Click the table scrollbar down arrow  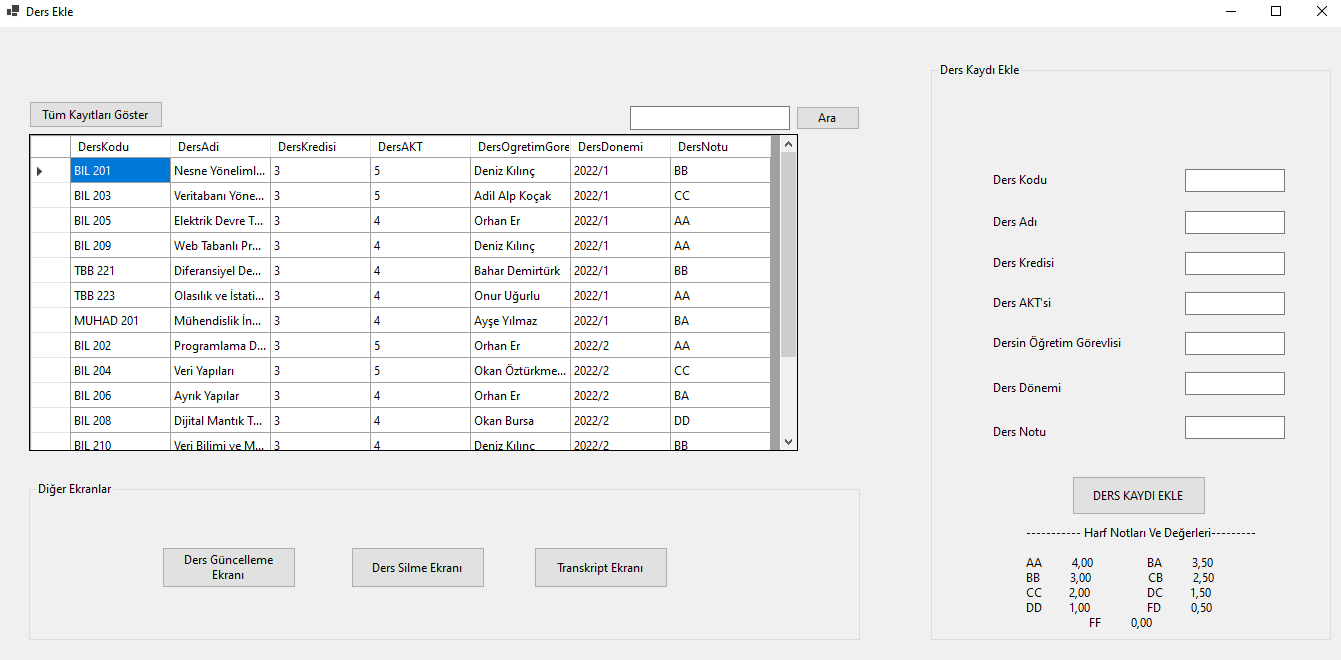788,441
